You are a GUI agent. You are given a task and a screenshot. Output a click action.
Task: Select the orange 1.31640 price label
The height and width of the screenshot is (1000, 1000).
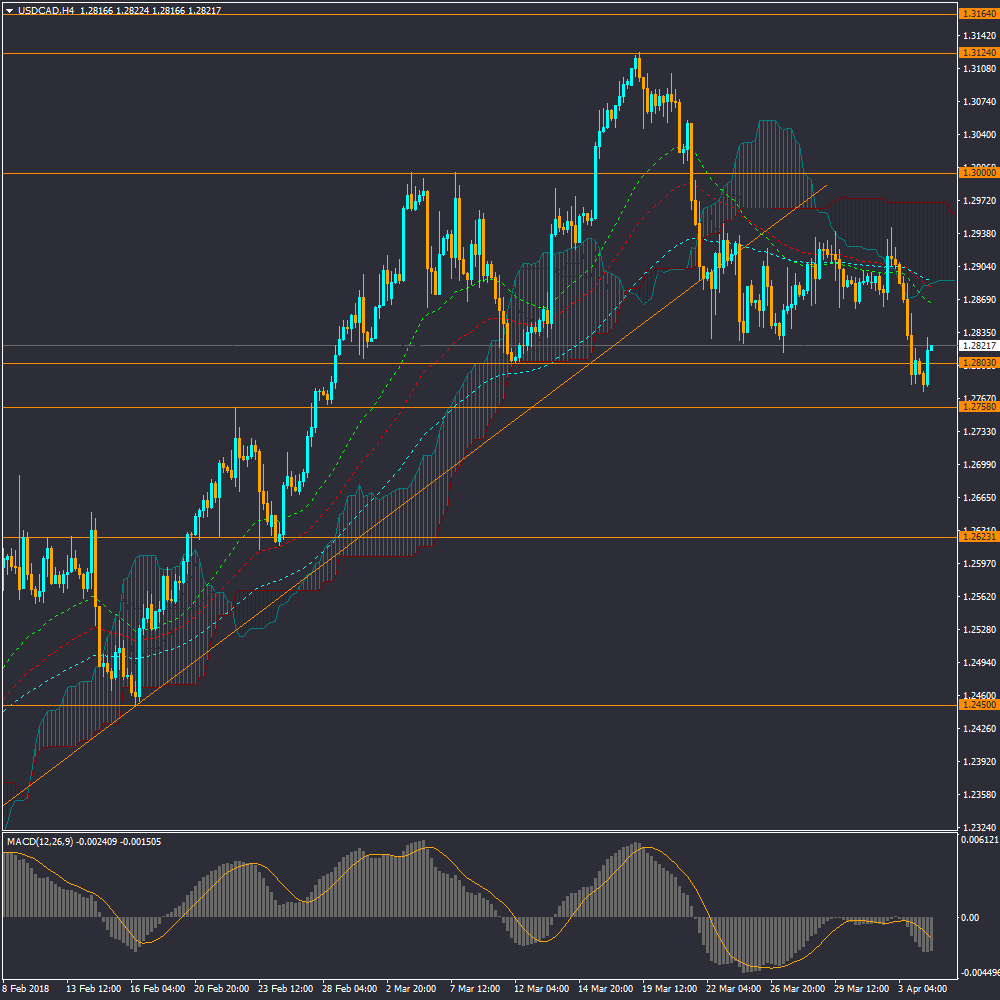click(x=976, y=14)
